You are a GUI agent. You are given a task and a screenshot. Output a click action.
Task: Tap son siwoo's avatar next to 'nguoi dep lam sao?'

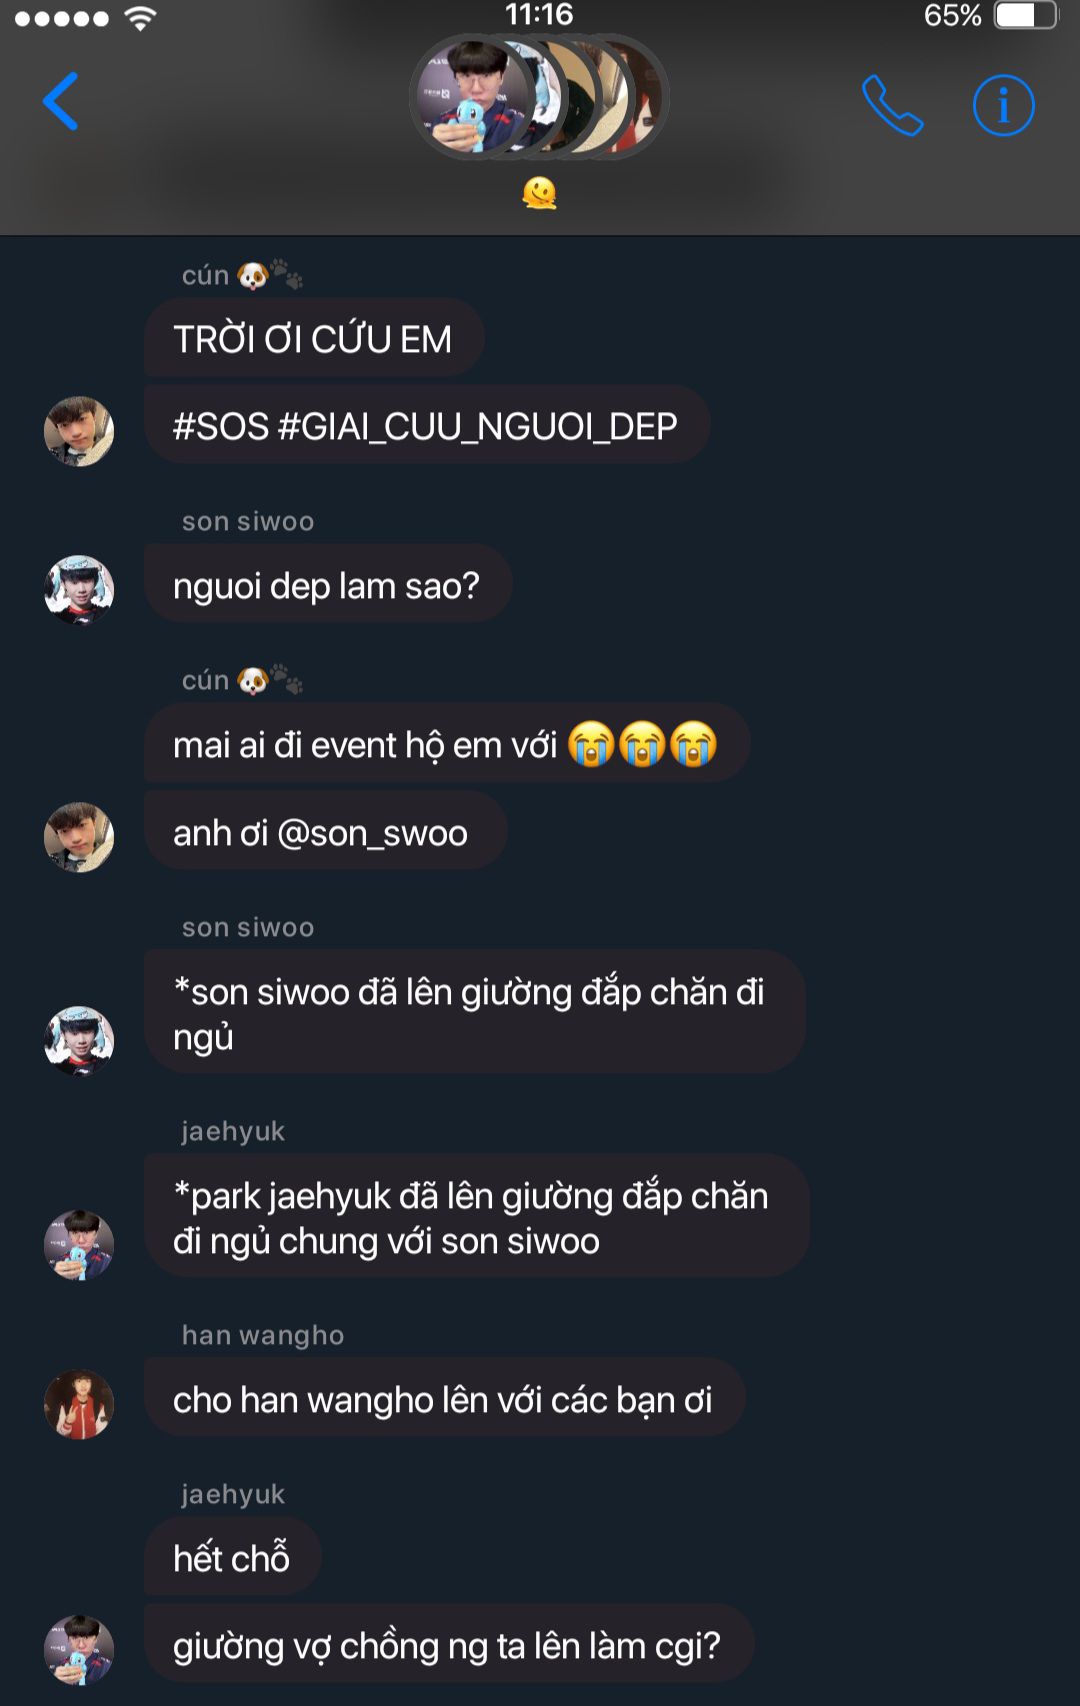79,589
